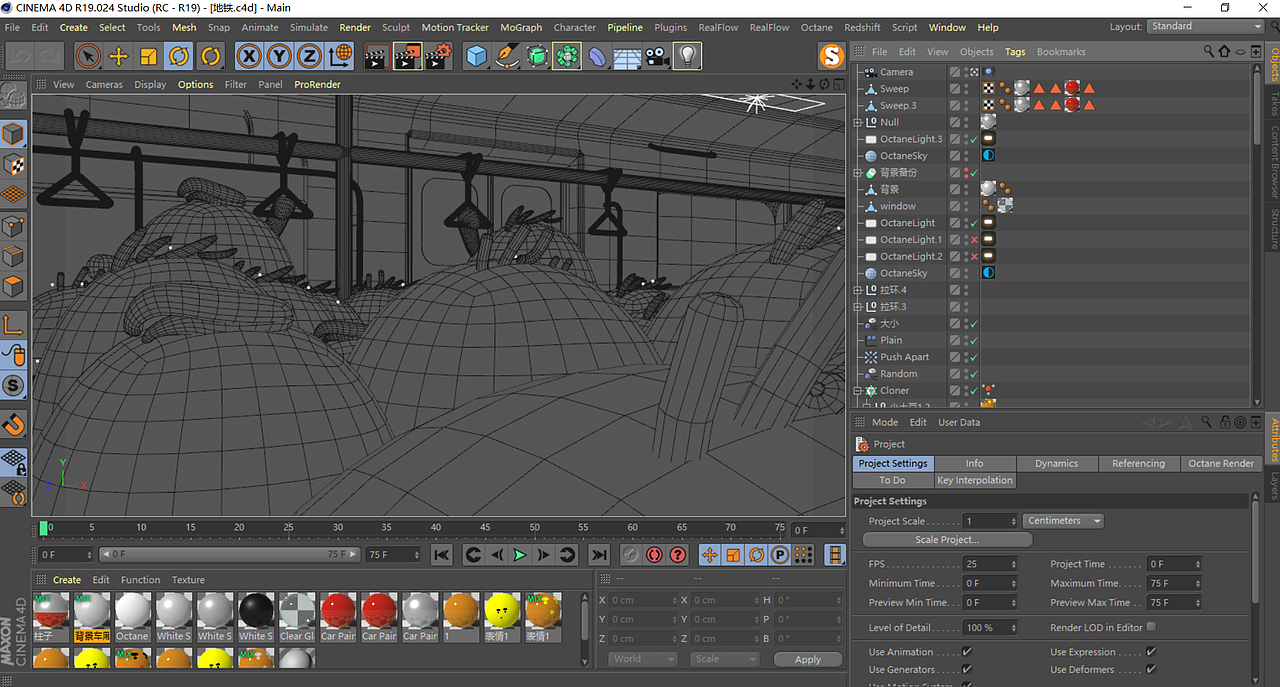Enable Render LOD in Editor checkbox
The width and height of the screenshot is (1280, 687).
[x=1151, y=627]
